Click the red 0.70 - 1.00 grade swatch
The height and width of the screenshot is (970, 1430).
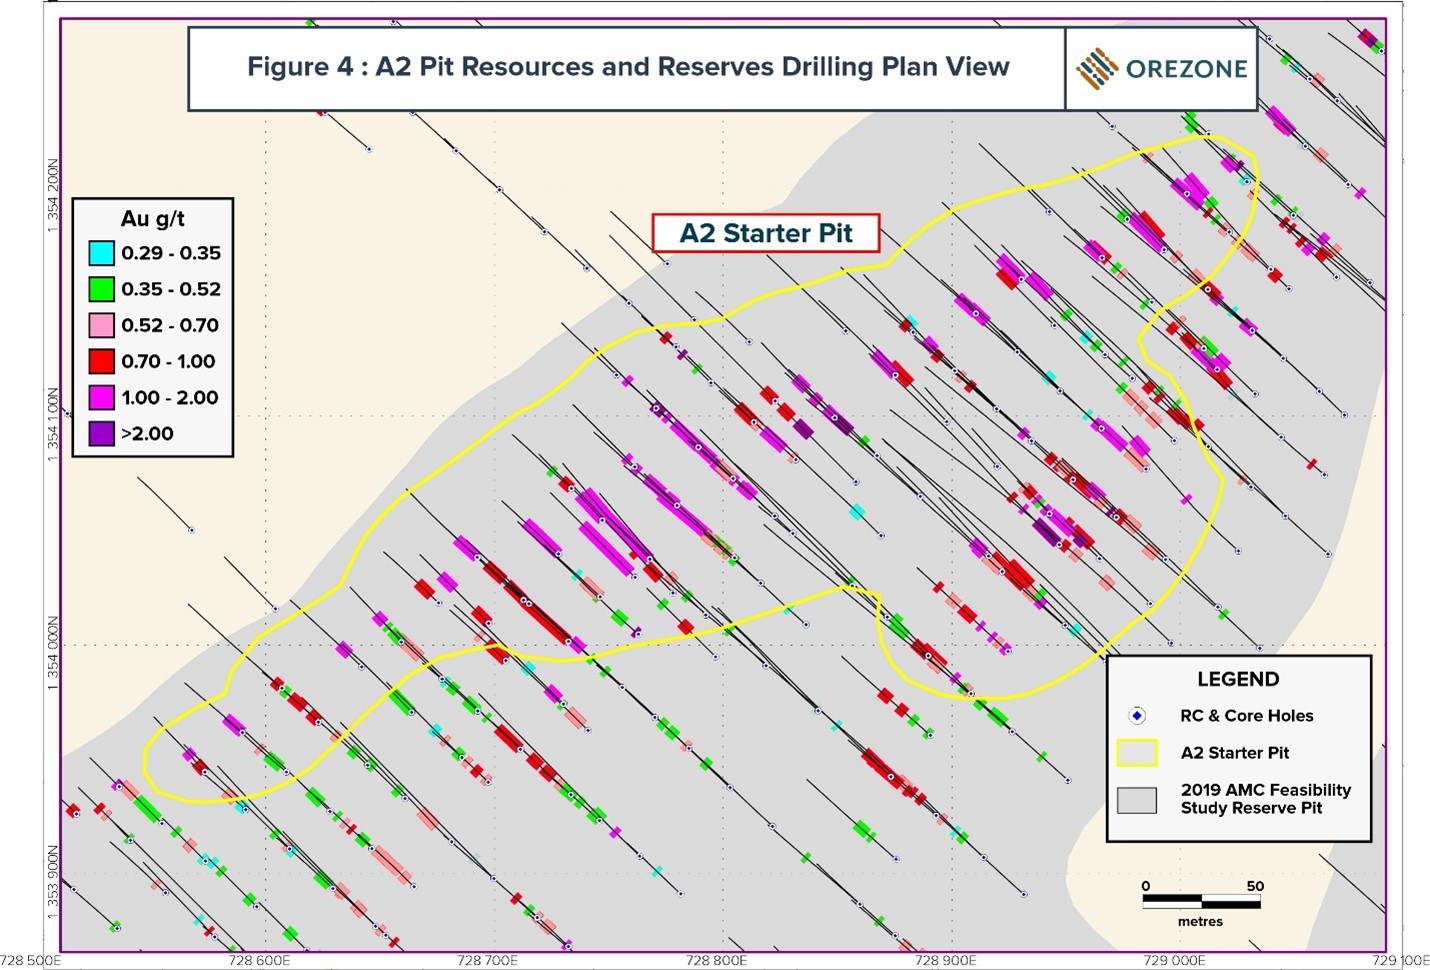tap(99, 361)
